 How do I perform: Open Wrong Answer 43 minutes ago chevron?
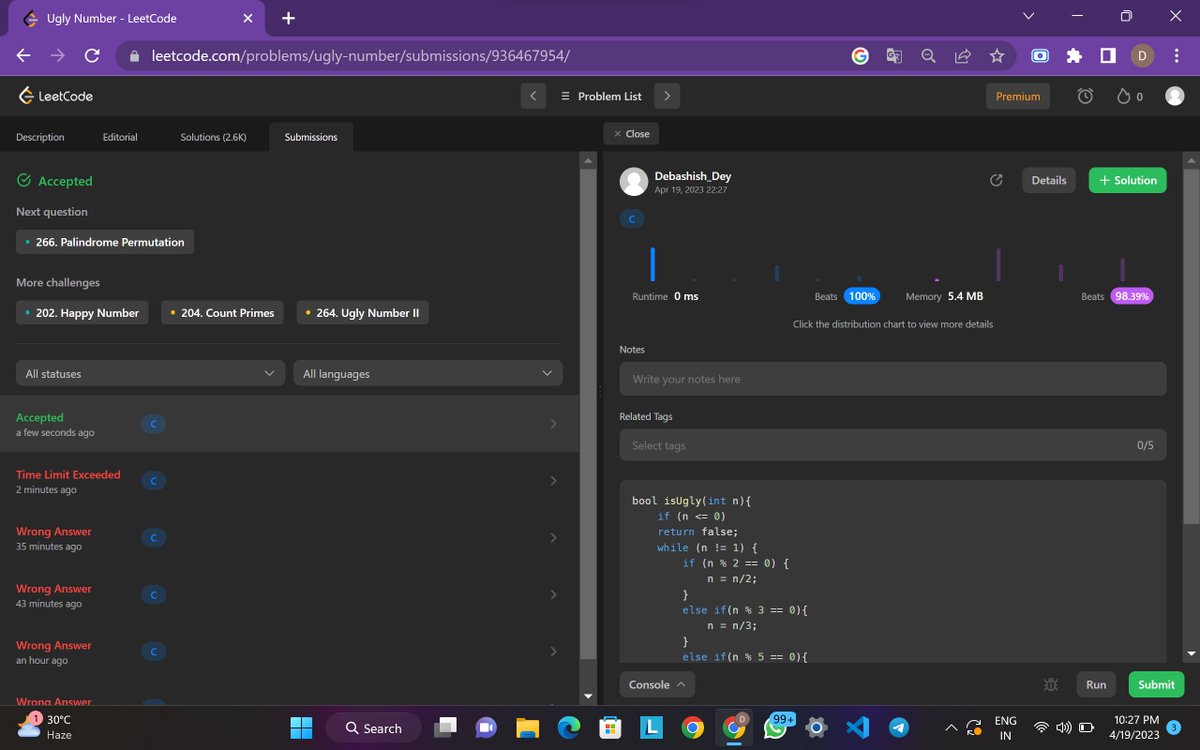click(554, 595)
